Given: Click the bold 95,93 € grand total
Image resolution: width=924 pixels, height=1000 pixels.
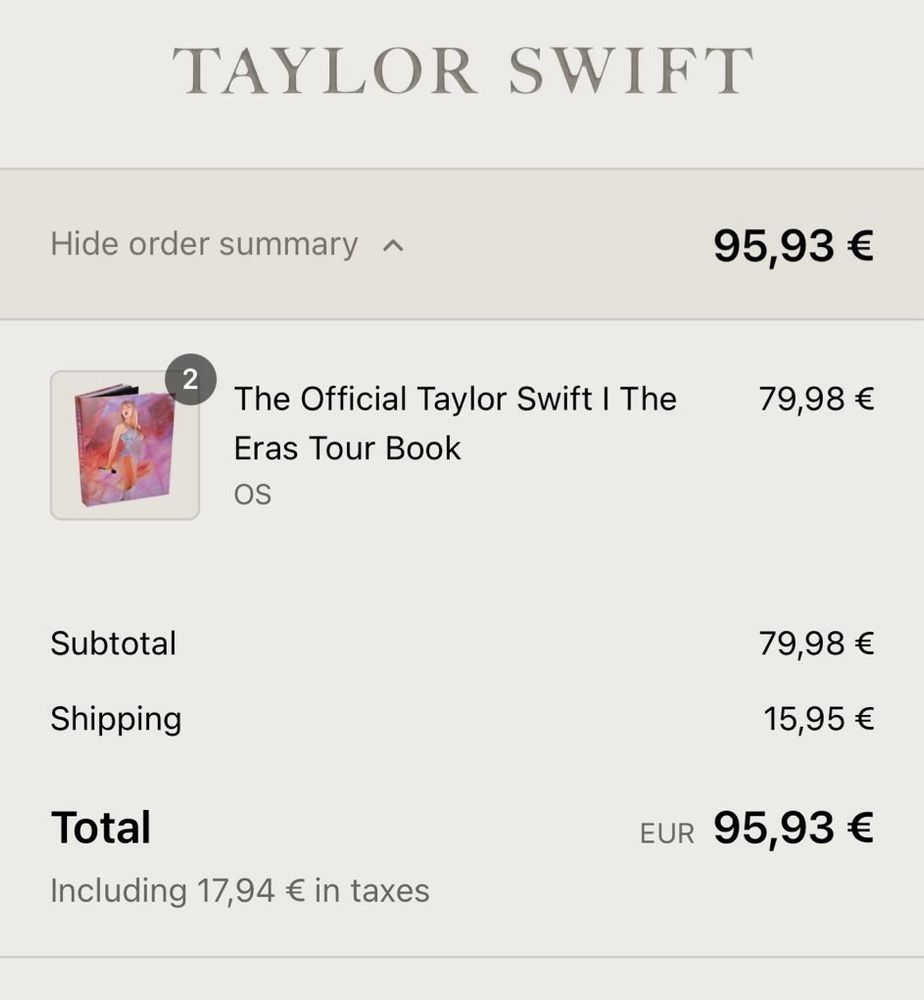Looking at the screenshot, I should pyautogui.click(x=793, y=828).
